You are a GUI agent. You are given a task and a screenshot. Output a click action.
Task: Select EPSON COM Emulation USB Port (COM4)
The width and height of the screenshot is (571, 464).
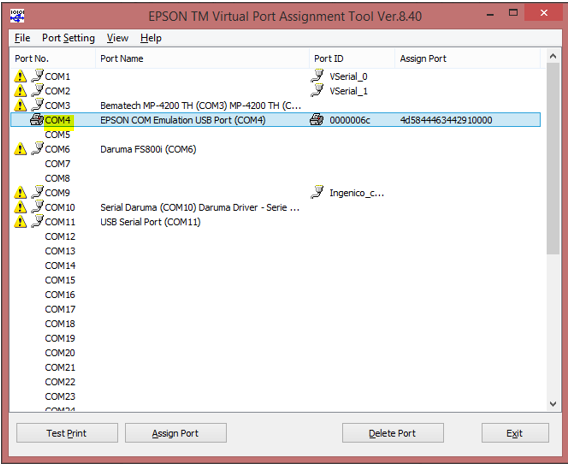click(x=182, y=120)
